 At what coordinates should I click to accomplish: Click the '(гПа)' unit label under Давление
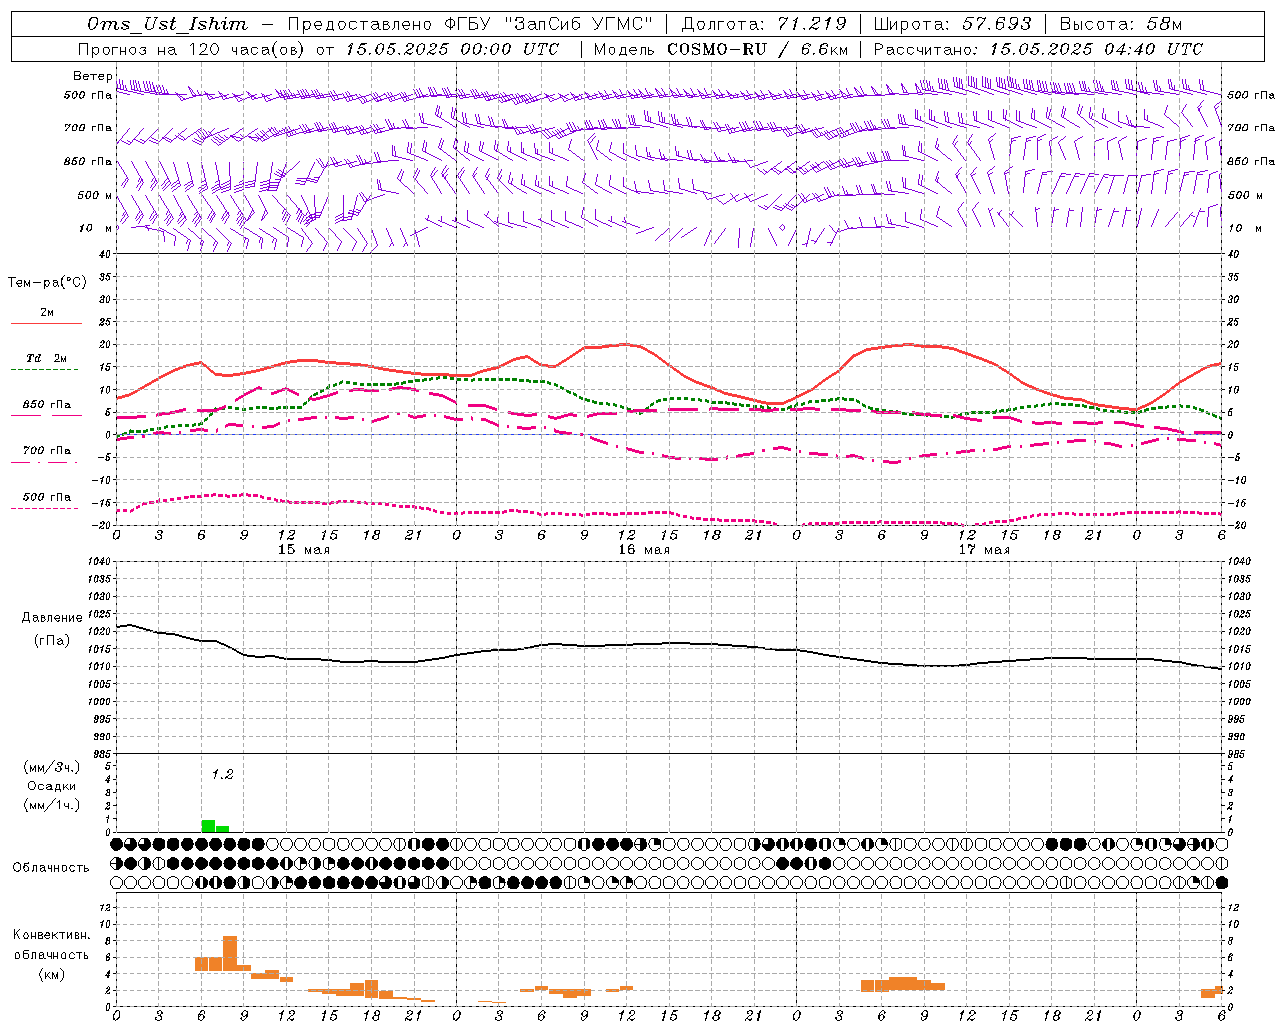click(52, 641)
